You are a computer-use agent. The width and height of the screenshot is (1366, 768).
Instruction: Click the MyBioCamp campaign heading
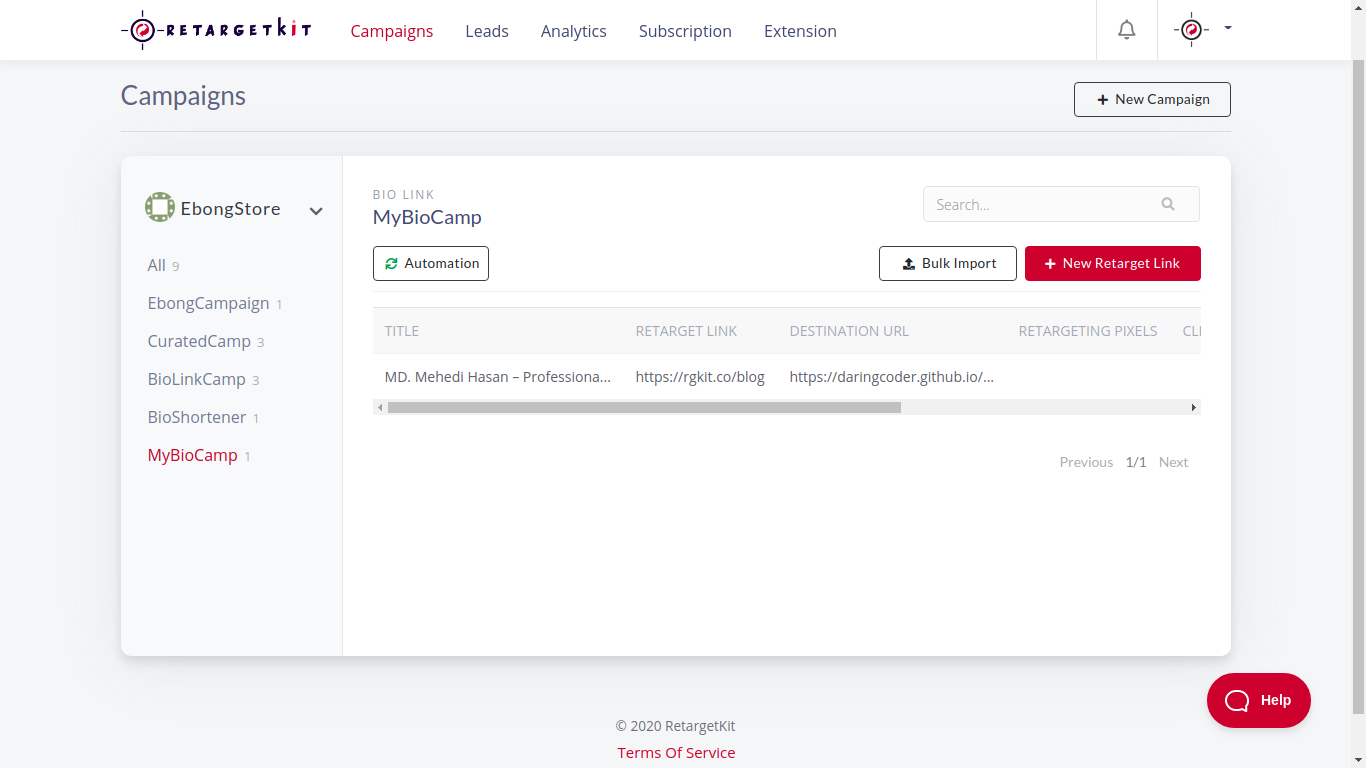coord(427,217)
